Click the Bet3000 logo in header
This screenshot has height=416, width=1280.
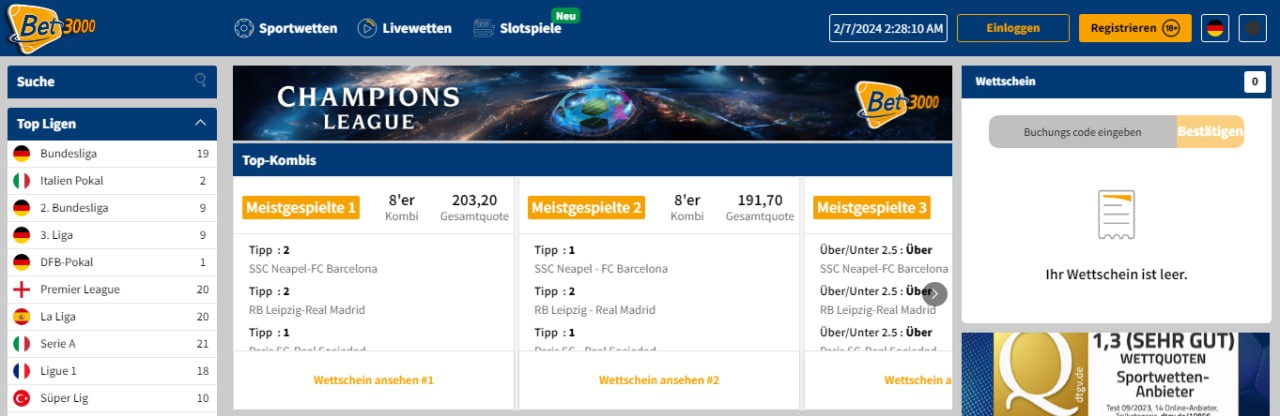53,27
